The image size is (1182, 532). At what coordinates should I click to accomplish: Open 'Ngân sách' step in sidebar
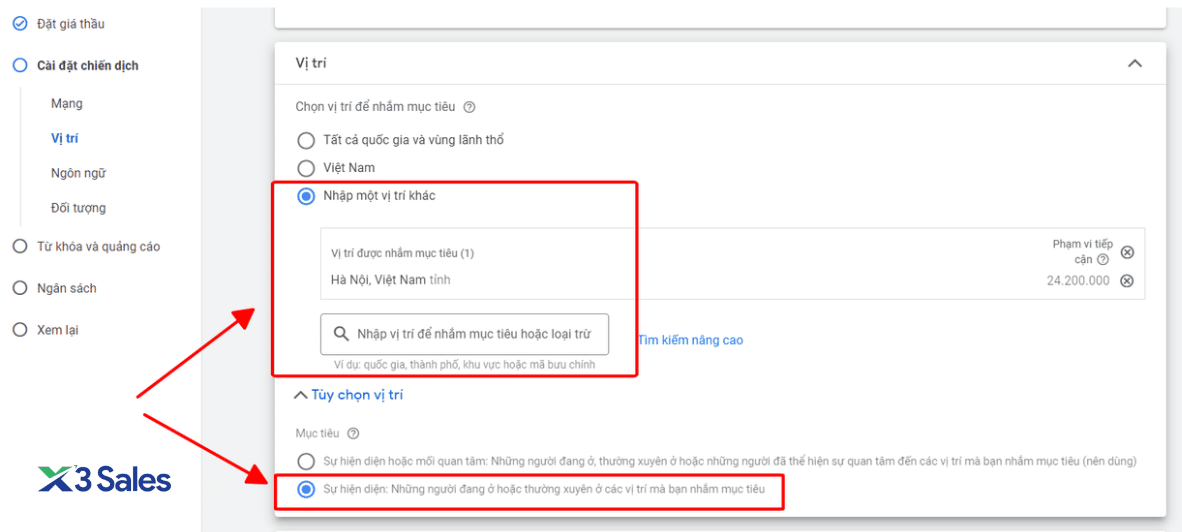pyautogui.click(x=66, y=288)
